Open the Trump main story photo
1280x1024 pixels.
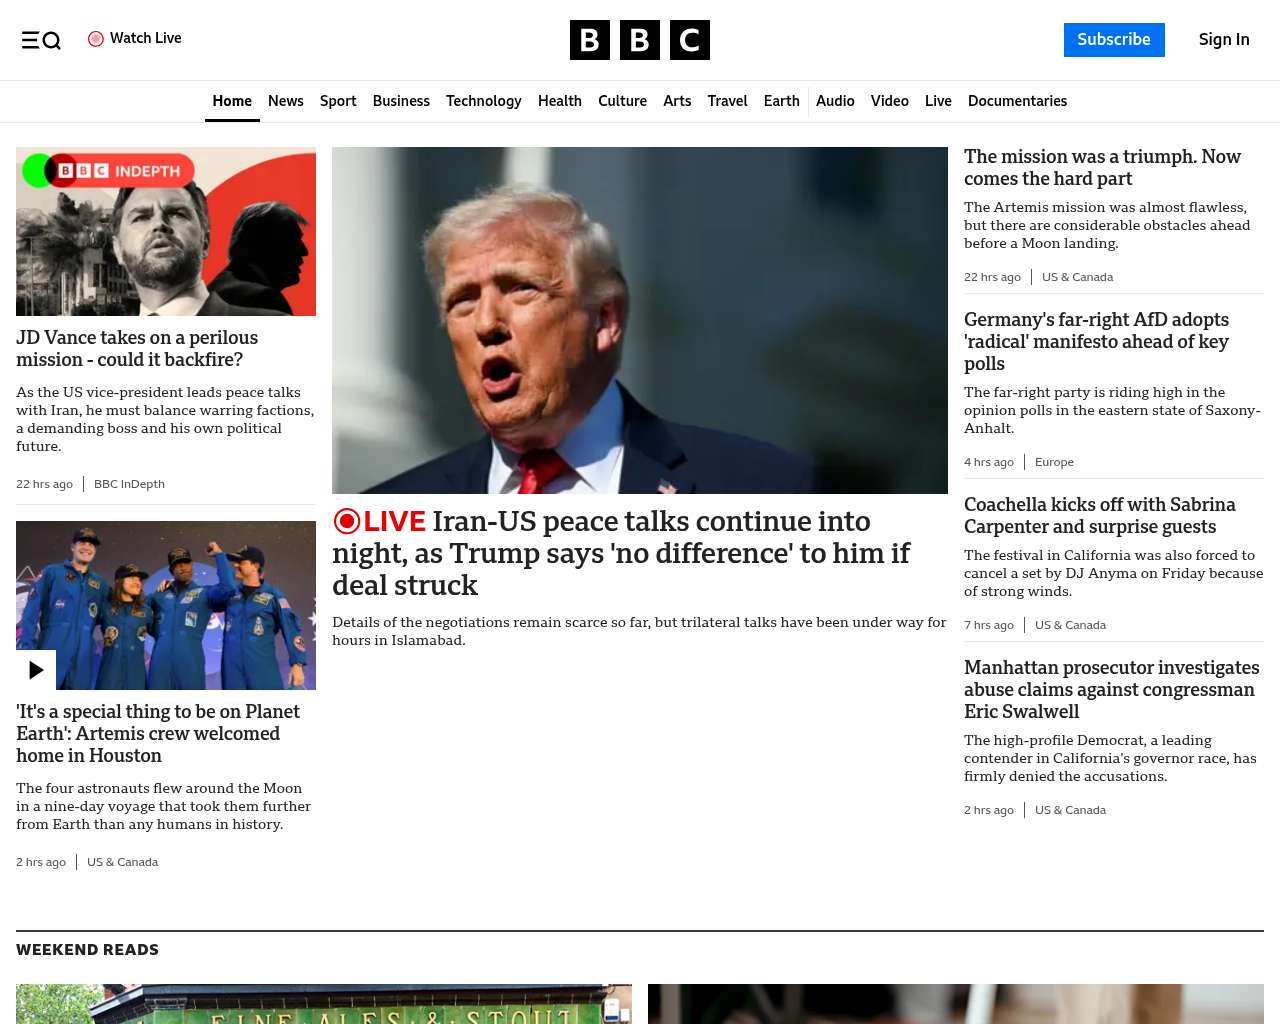(x=639, y=320)
